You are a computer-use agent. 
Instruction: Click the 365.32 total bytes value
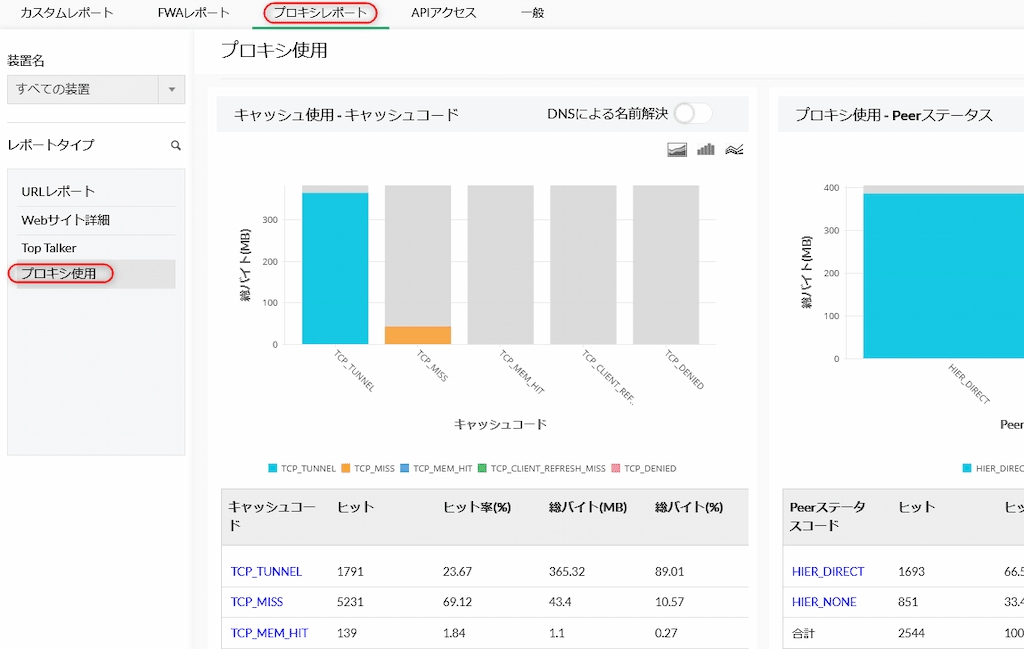(567, 571)
